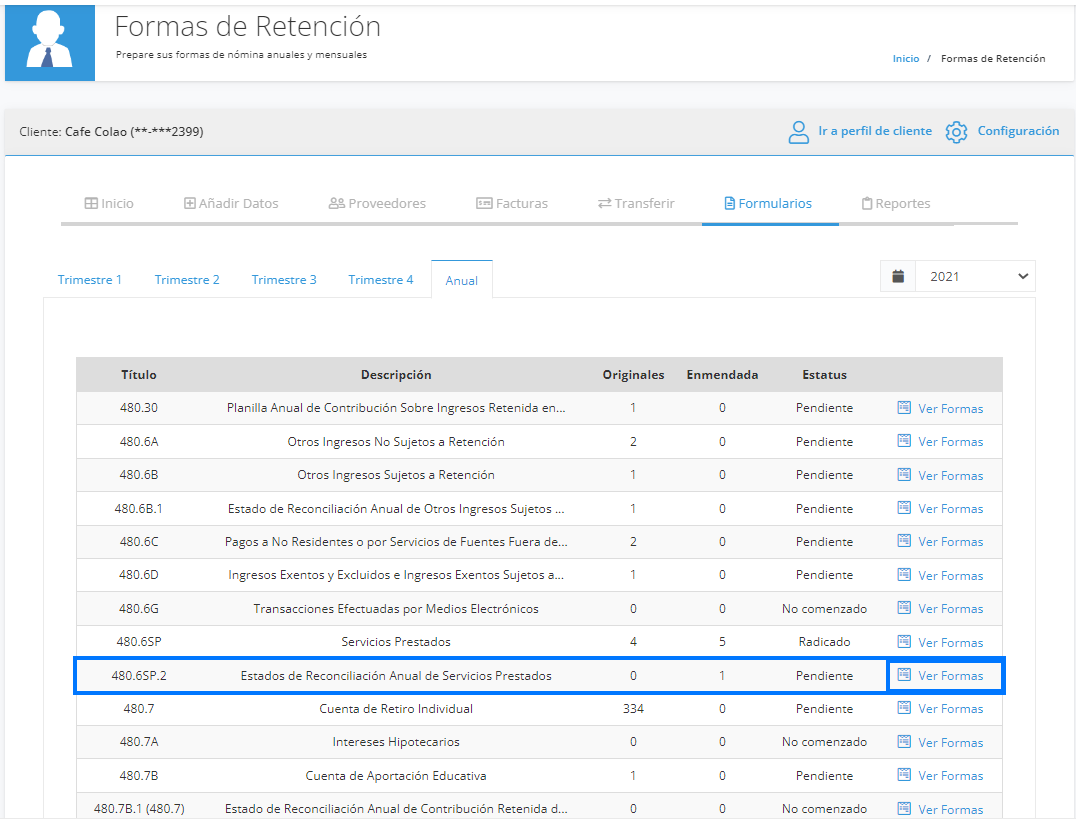Click Ver Formas for 480.7B
Viewport: 1076px width, 819px height.
(x=950, y=776)
